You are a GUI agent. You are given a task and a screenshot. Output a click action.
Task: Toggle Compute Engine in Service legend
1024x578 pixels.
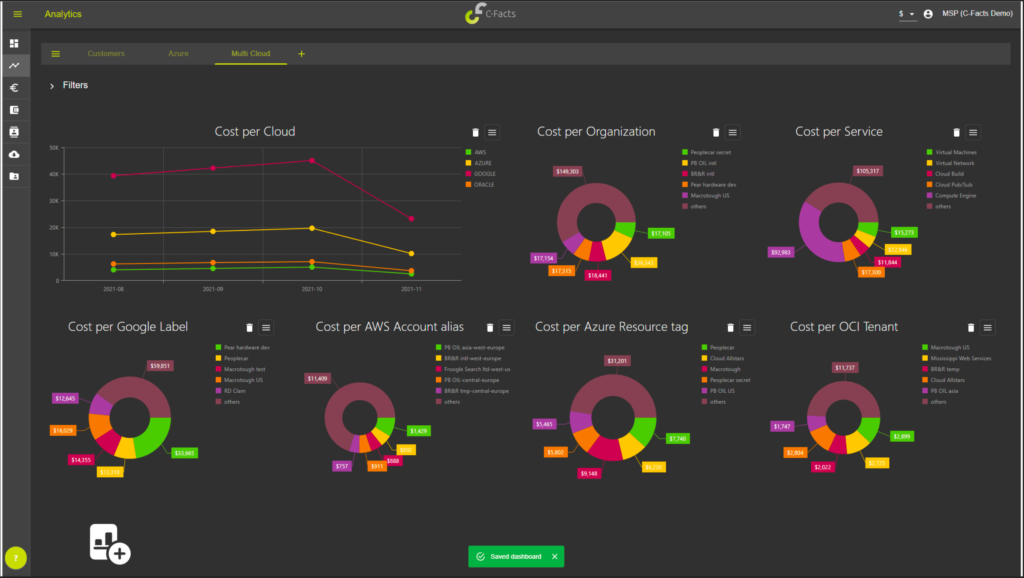click(952, 195)
